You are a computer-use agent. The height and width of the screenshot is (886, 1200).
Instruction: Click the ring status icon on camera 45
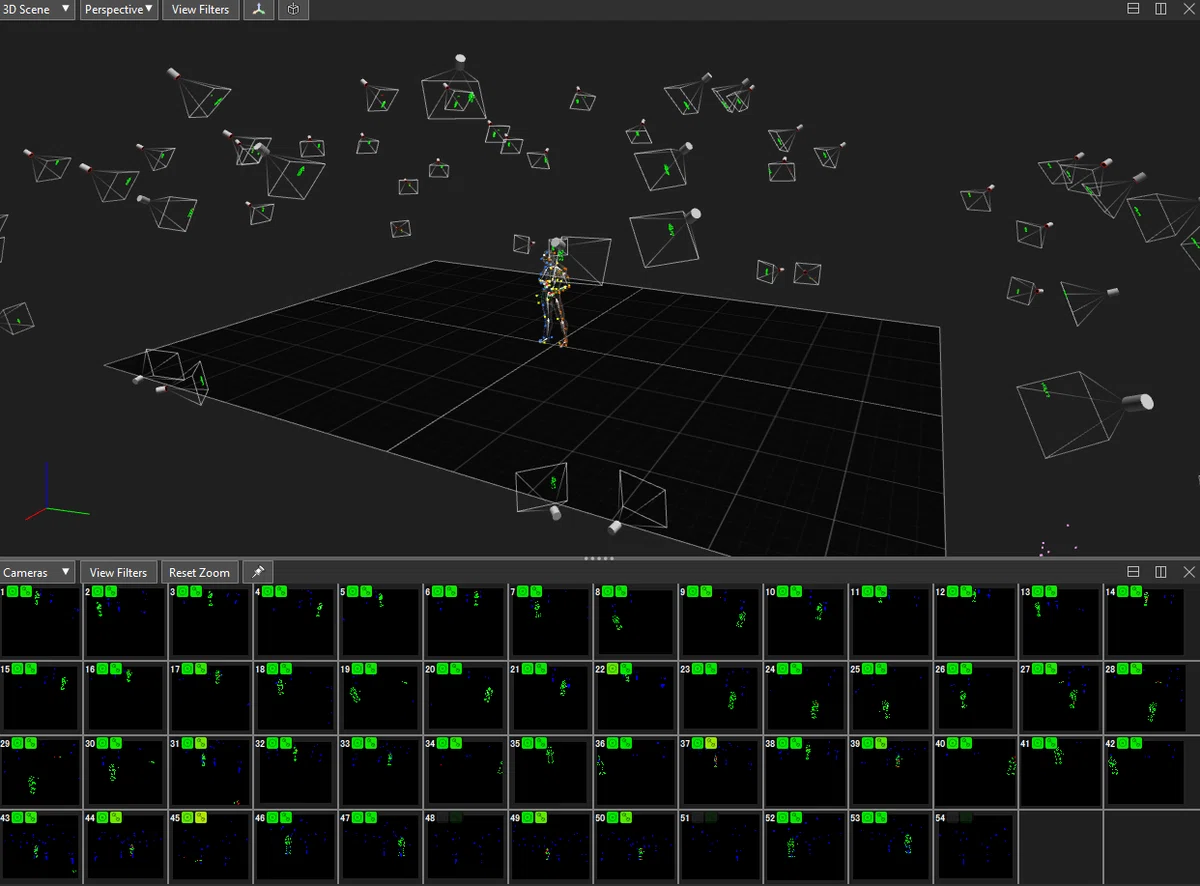click(x=187, y=818)
